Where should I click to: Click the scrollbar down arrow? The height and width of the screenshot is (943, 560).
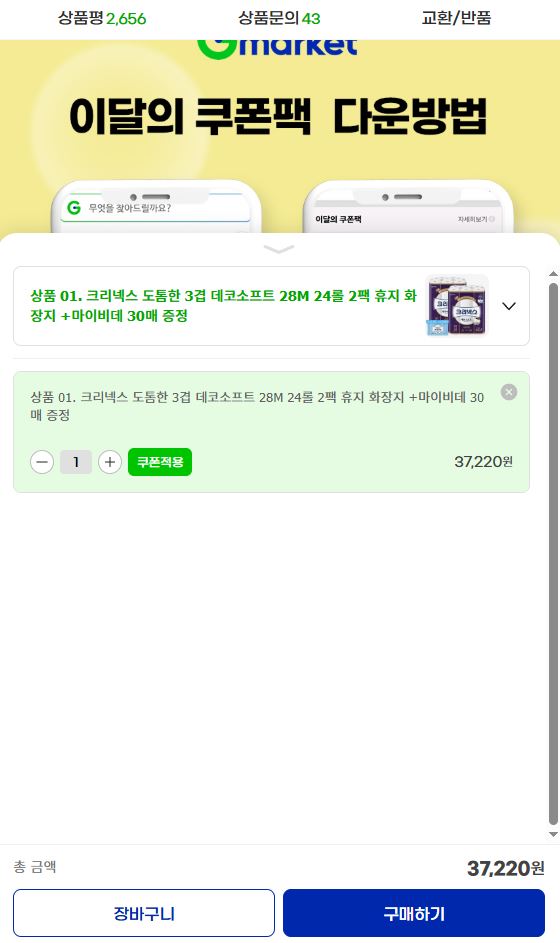point(553,834)
